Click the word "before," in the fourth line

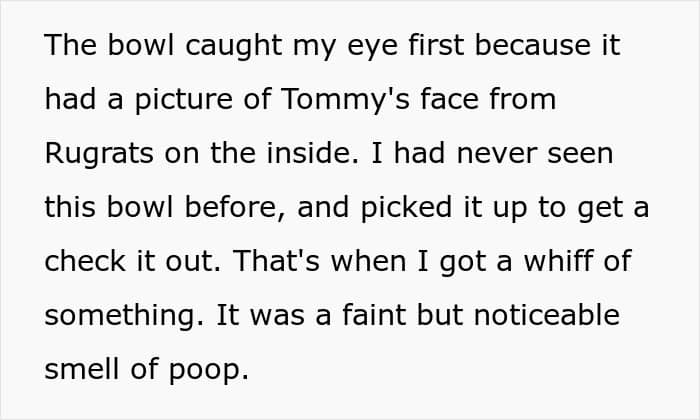[235, 208]
